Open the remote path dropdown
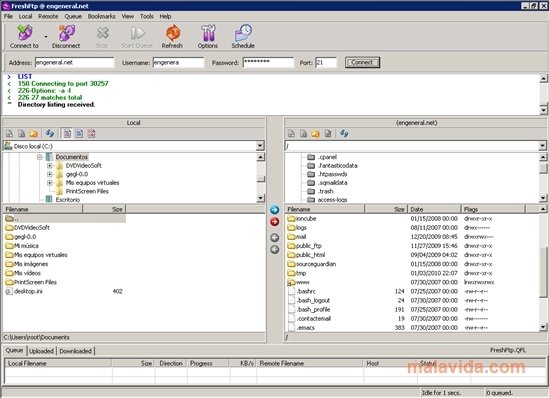 coord(542,145)
